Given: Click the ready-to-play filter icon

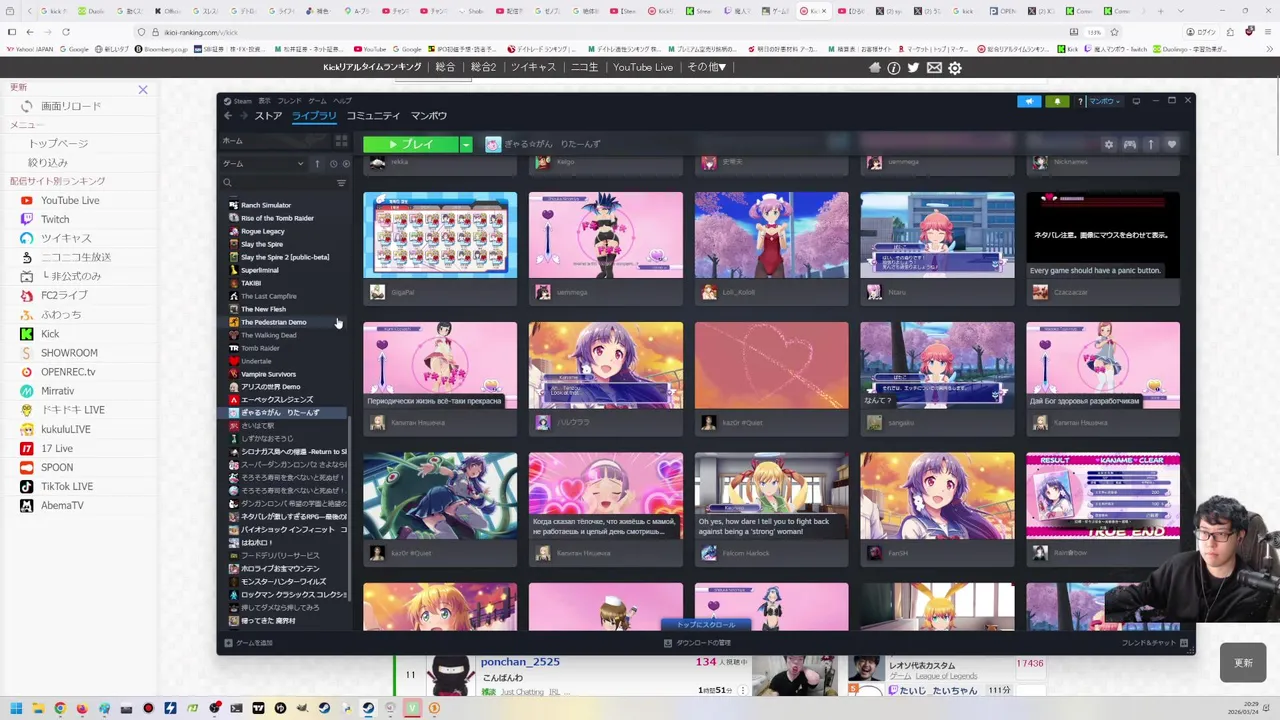Looking at the screenshot, I should [x=346, y=164].
